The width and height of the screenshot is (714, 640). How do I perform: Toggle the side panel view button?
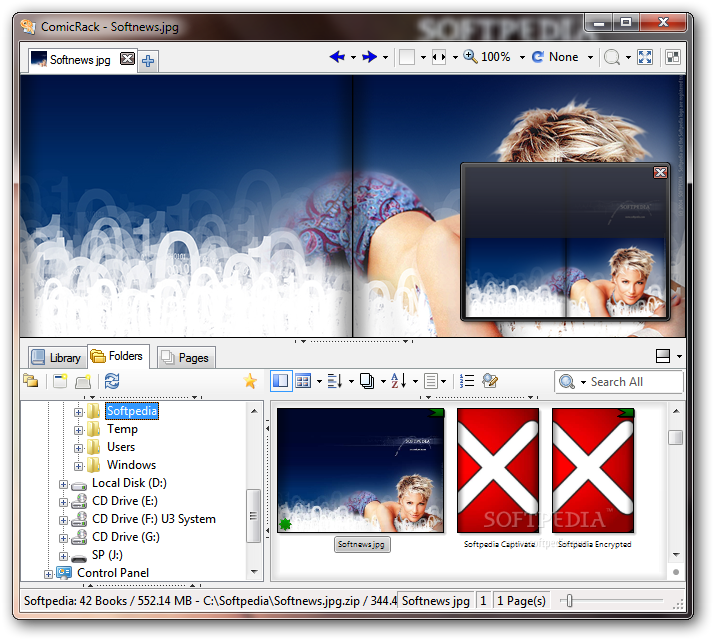tap(280, 381)
